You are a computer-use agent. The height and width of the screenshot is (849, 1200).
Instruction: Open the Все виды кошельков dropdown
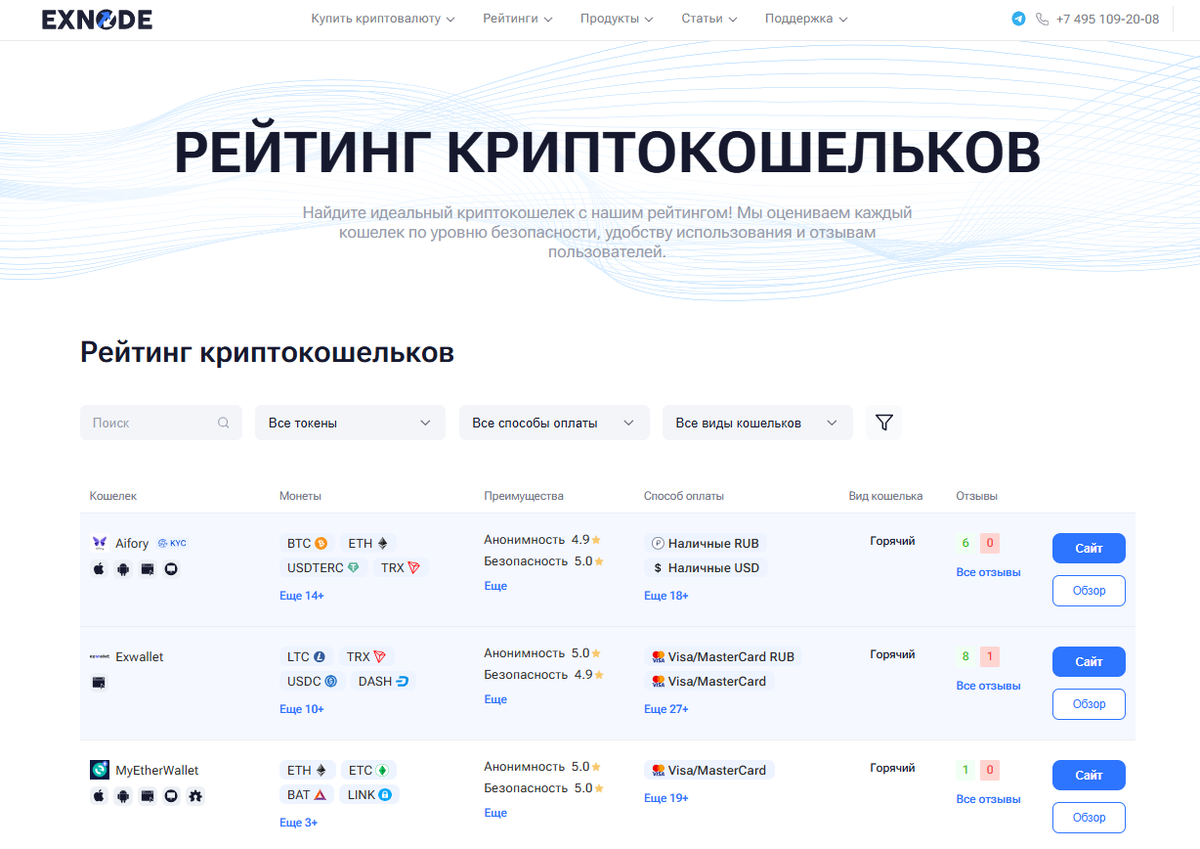[757, 422]
